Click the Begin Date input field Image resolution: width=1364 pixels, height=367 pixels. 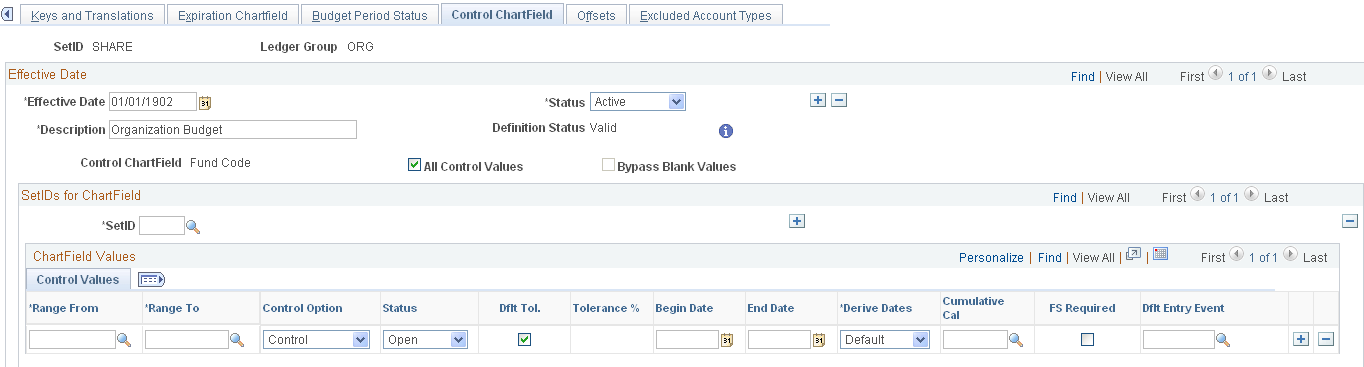click(x=688, y=340)
